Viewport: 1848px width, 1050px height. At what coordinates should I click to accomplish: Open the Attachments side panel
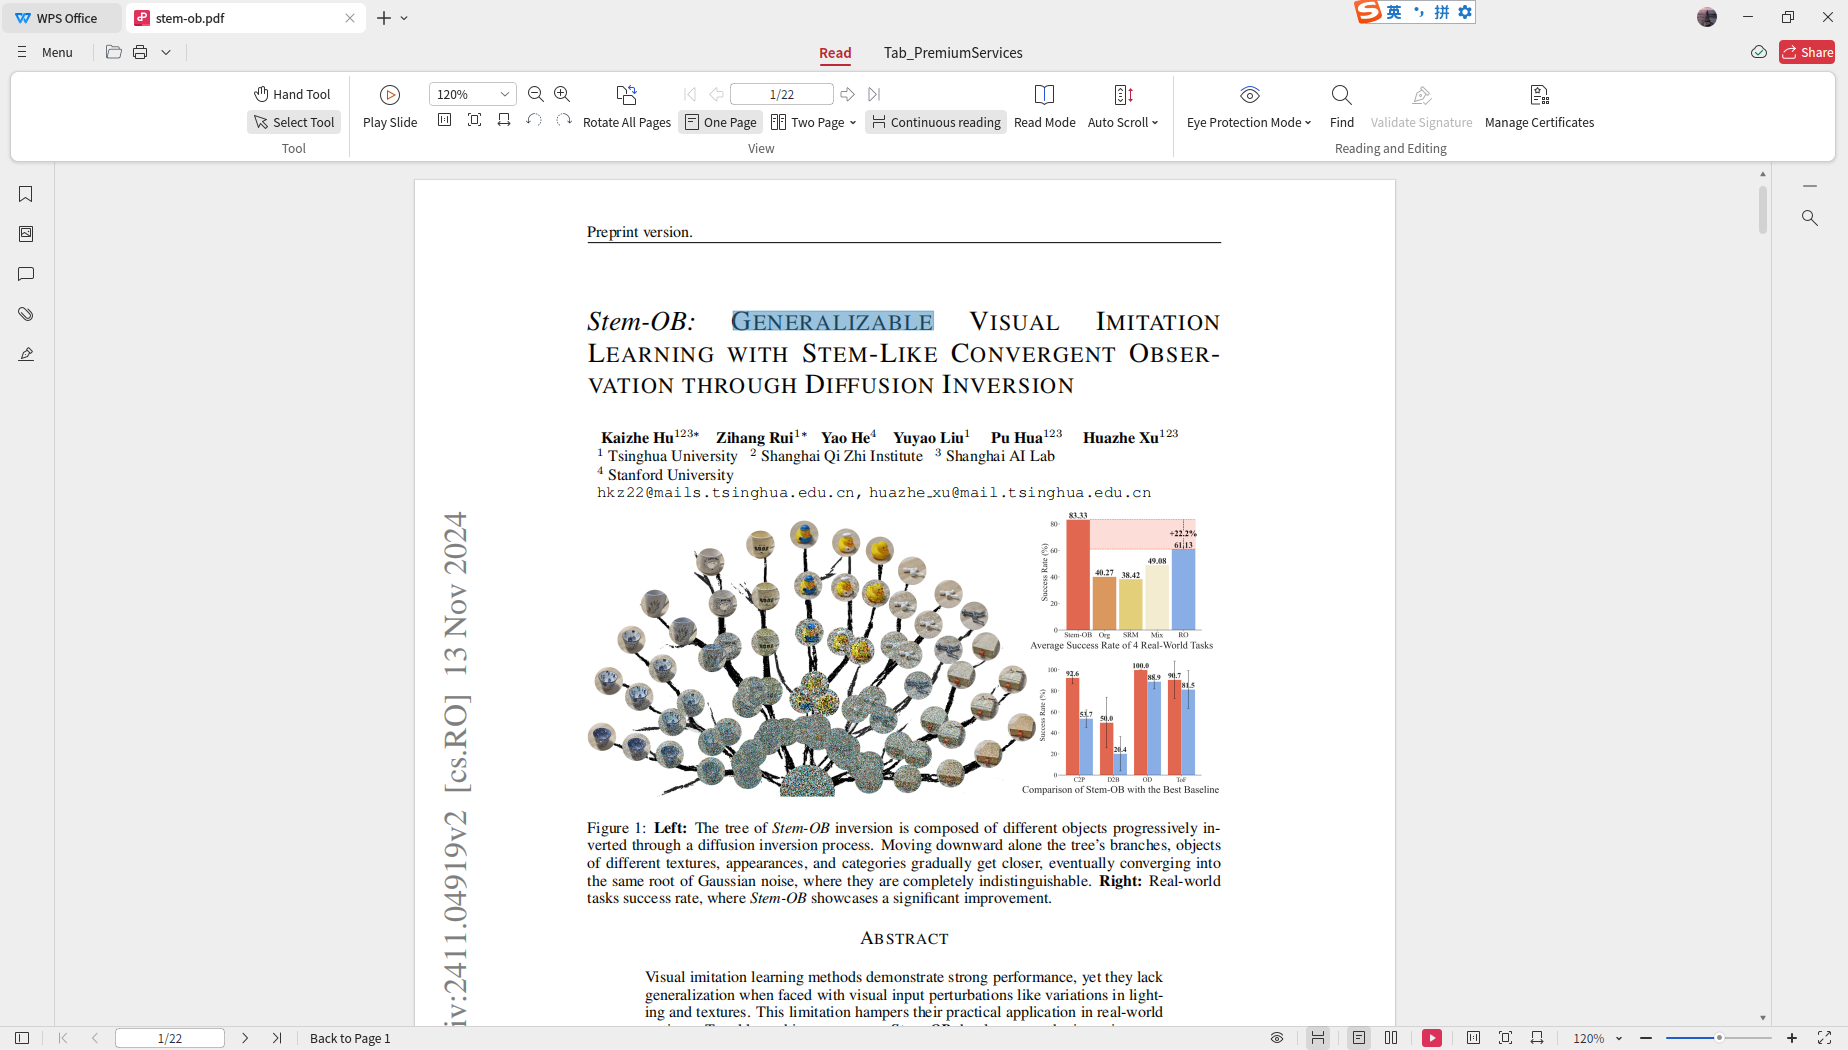click(x=26, y=314)
